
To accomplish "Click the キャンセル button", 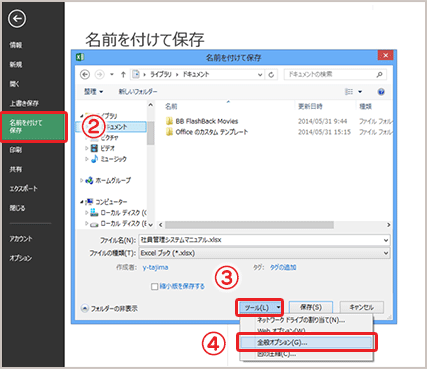I will 362,307.
